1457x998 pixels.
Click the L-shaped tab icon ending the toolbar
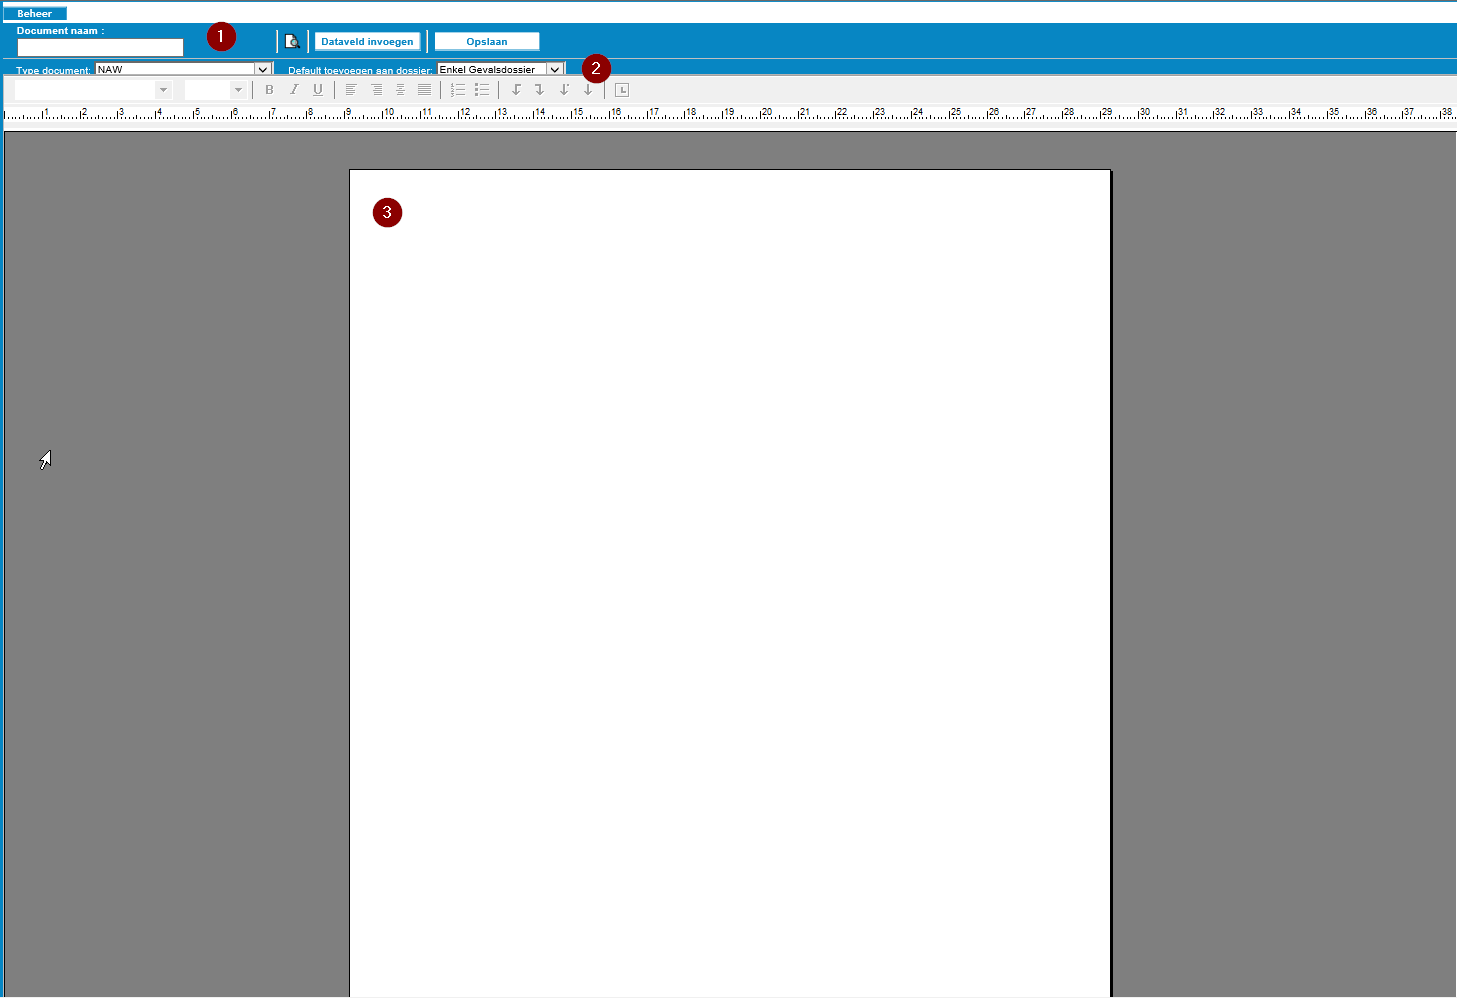pos(621,90)
